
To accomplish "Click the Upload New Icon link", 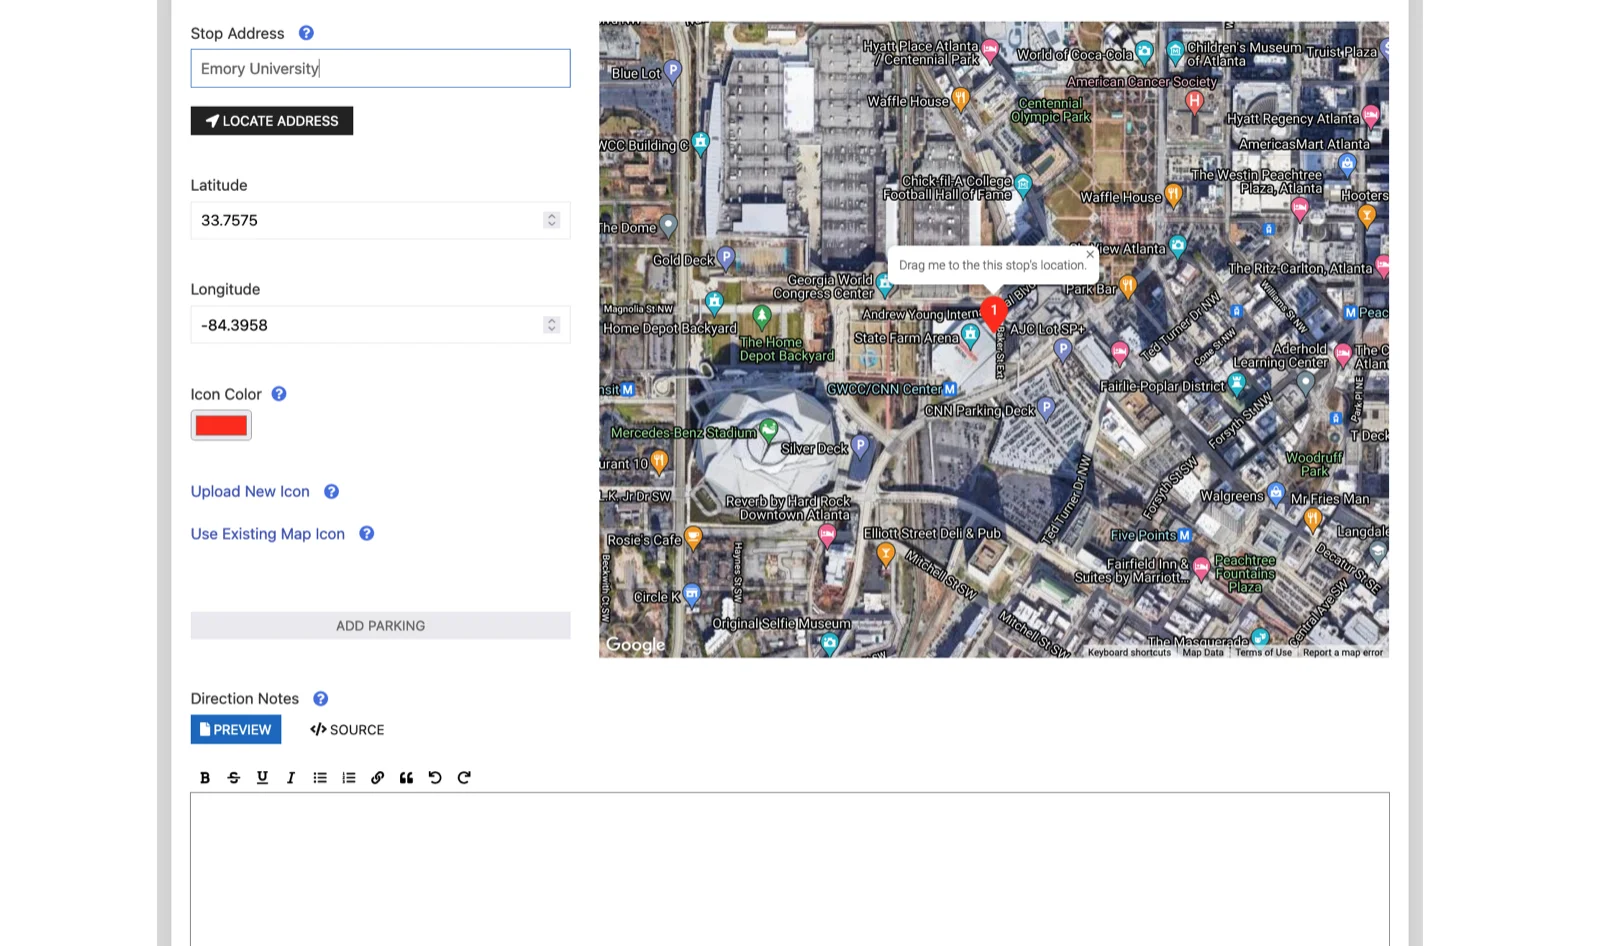I will 250,492.
